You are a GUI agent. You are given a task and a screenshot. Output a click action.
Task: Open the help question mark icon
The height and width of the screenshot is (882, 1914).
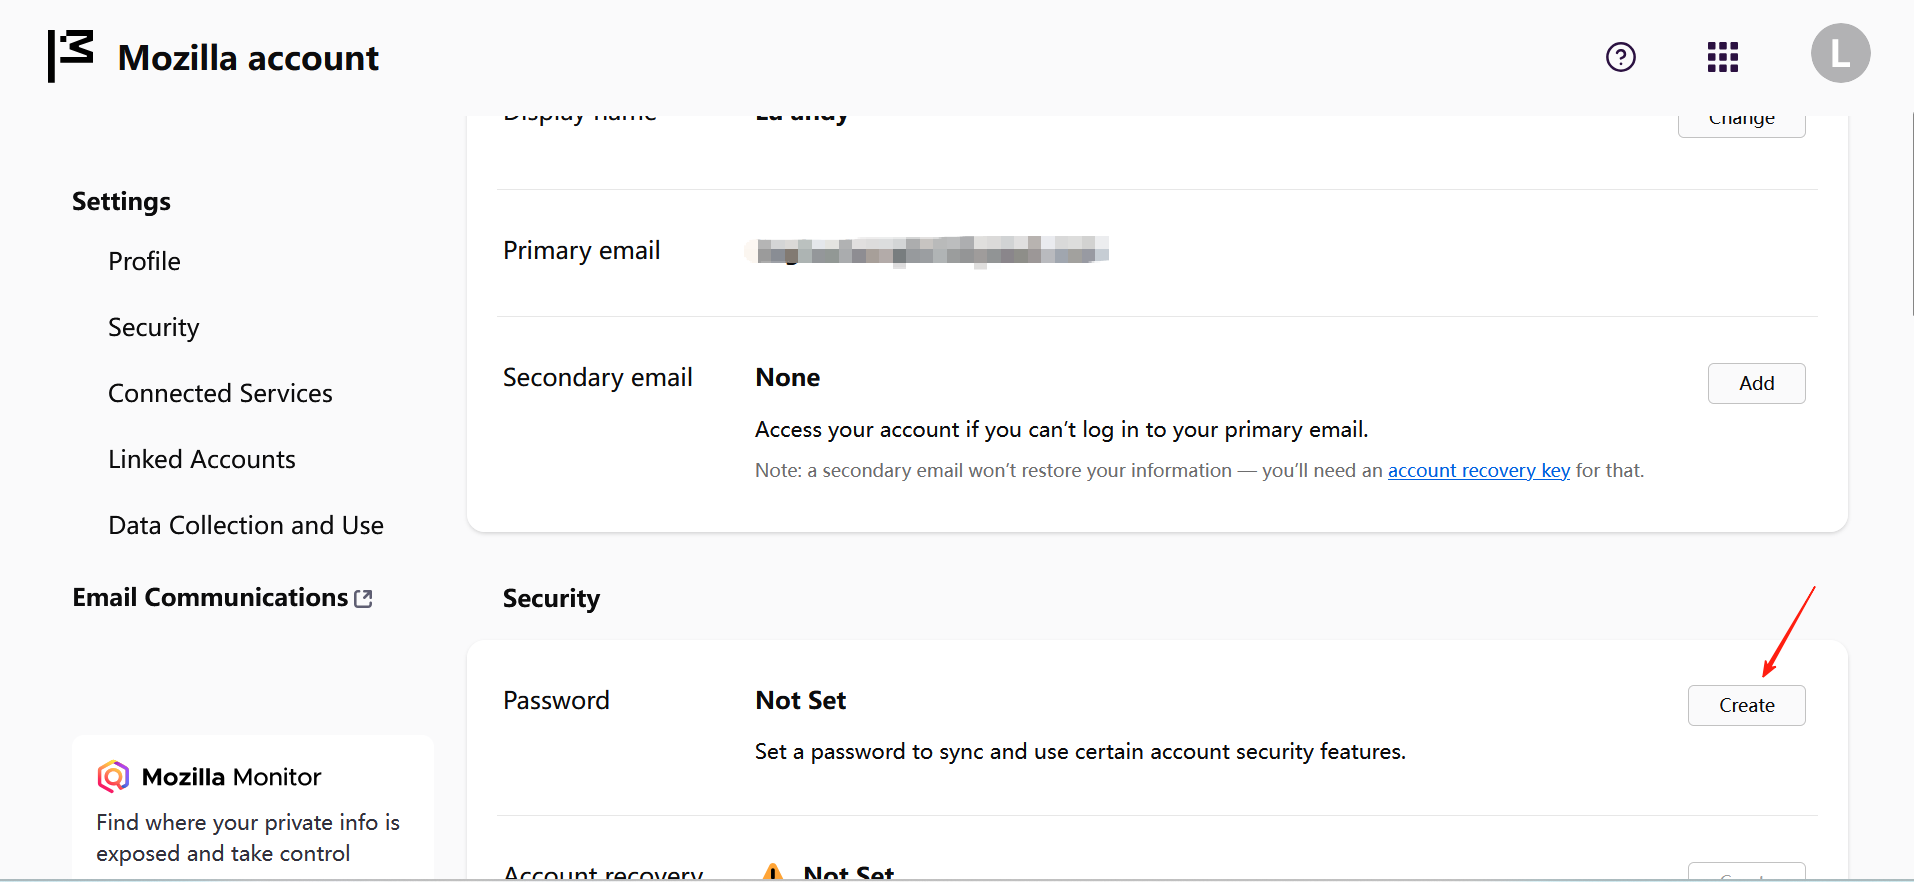(1620, 57)
